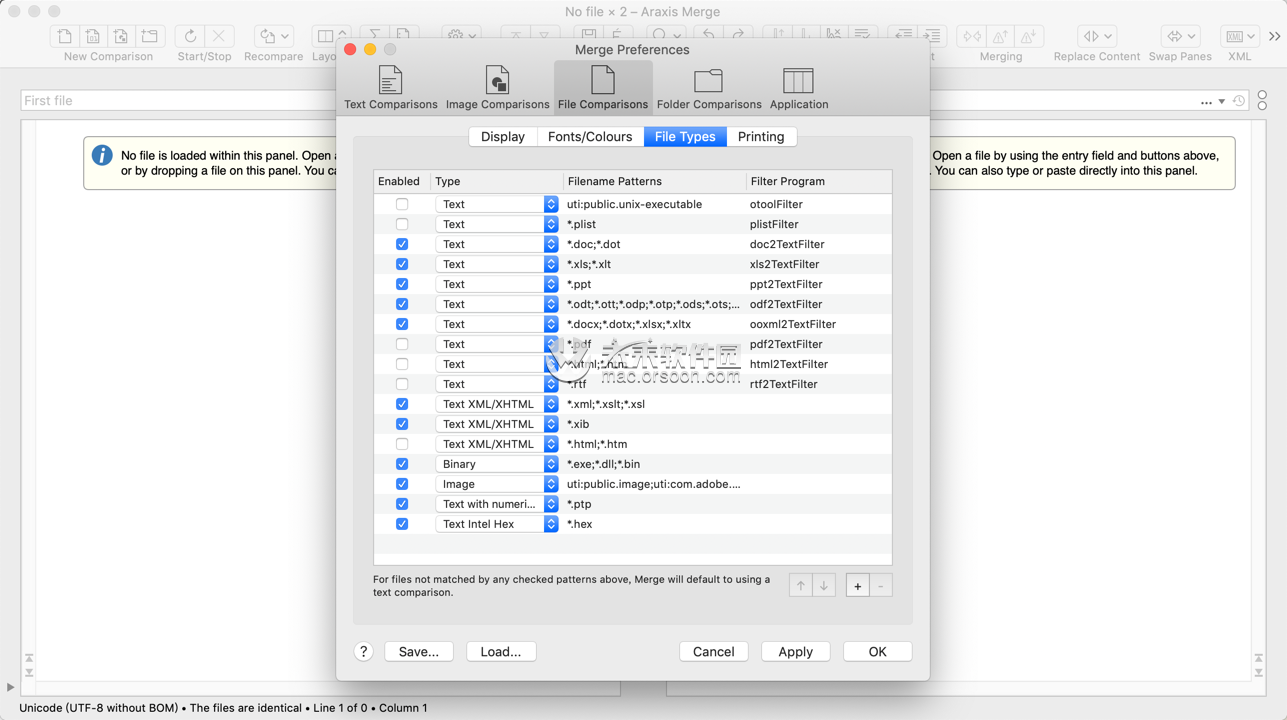Click the Swap Panes toolbar icon

pyautogui.click(x=1180, y=36)
